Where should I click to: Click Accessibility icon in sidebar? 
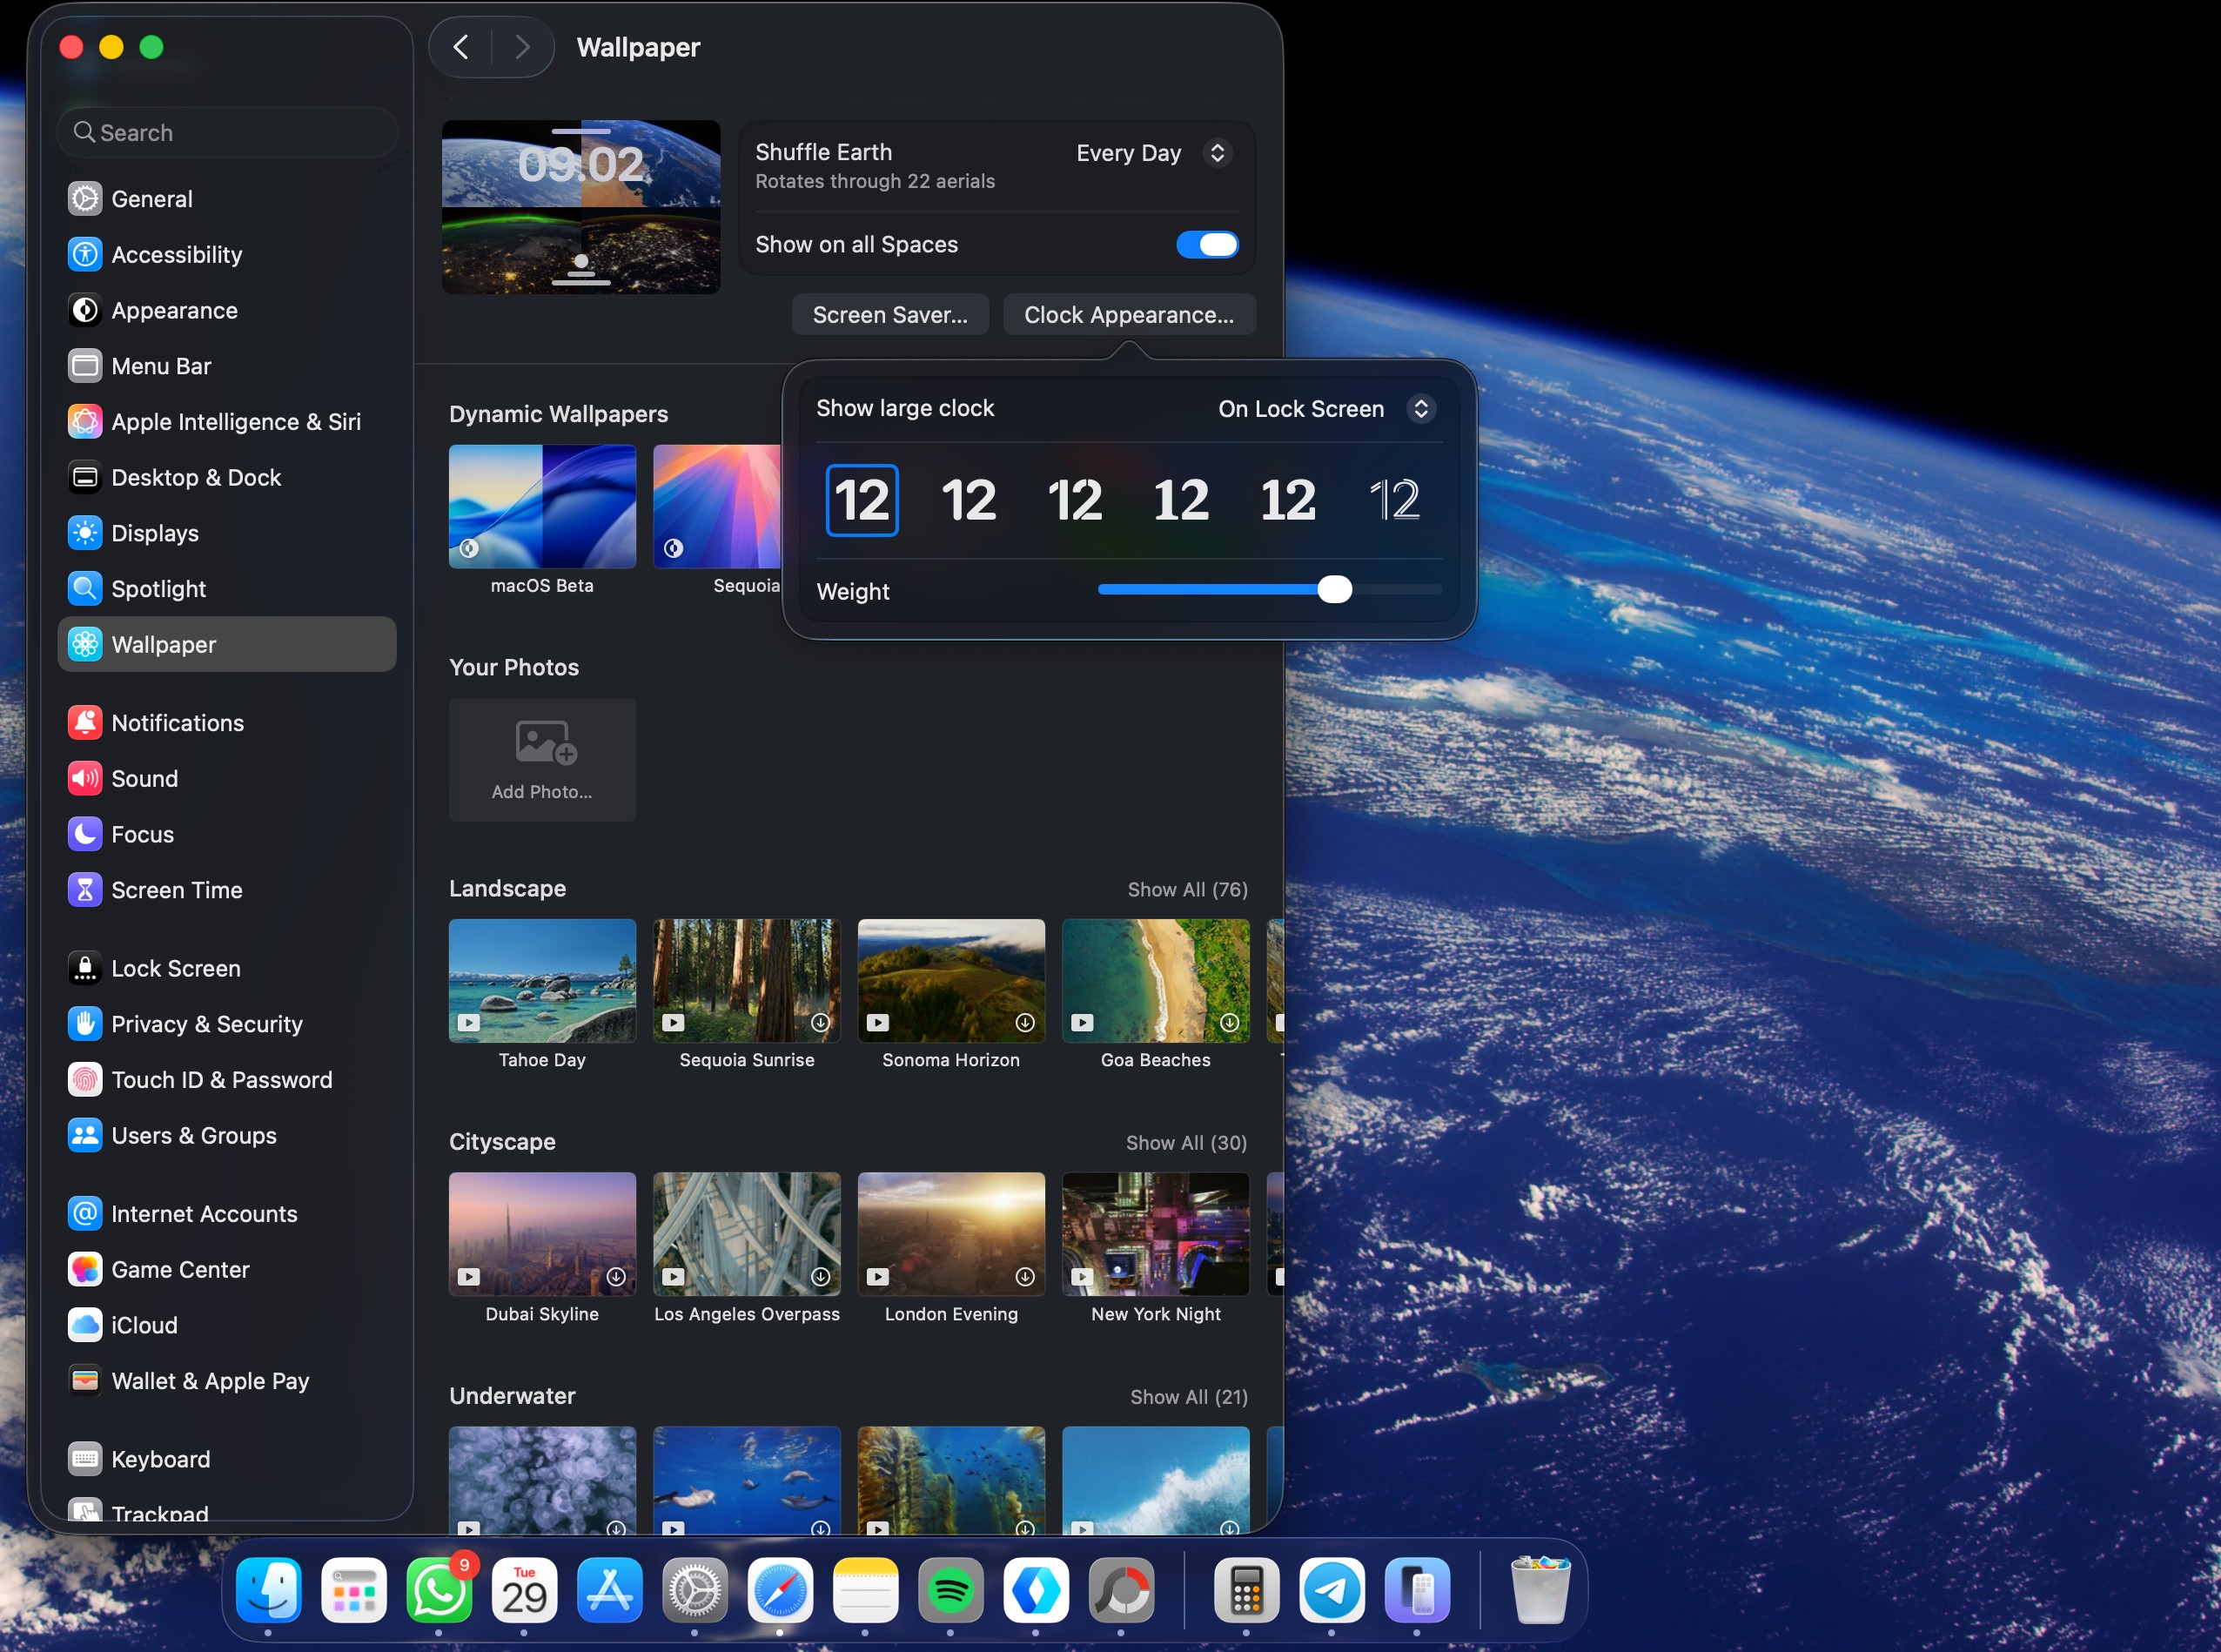pos(85,255)
